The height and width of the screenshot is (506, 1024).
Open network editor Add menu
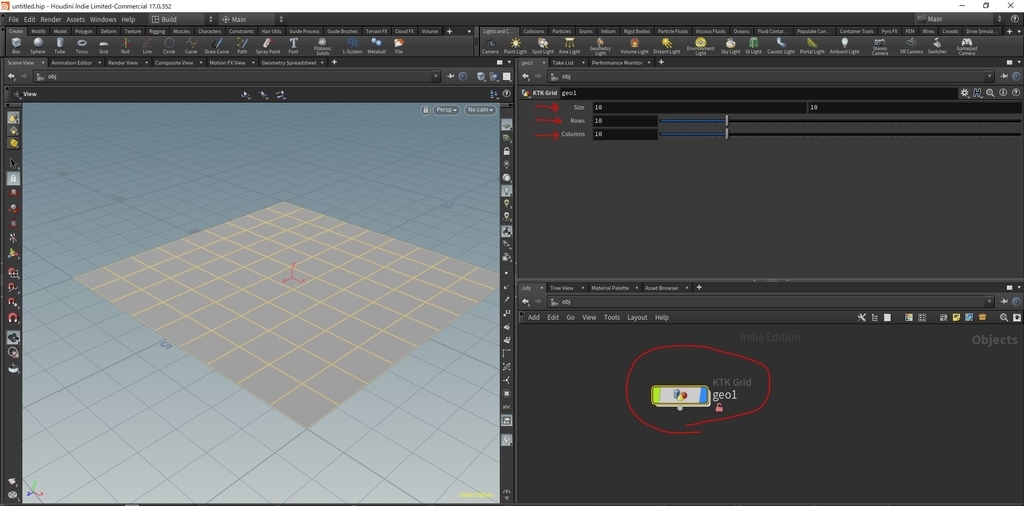click(534, 317)
